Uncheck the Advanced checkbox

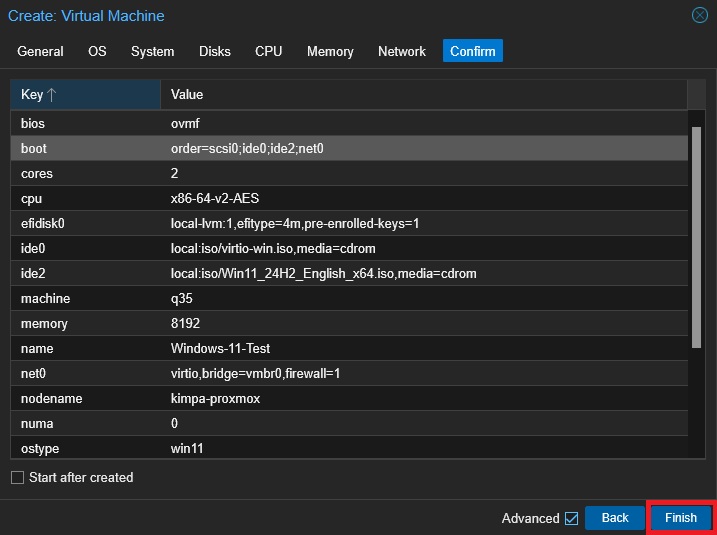click(571, 518)
